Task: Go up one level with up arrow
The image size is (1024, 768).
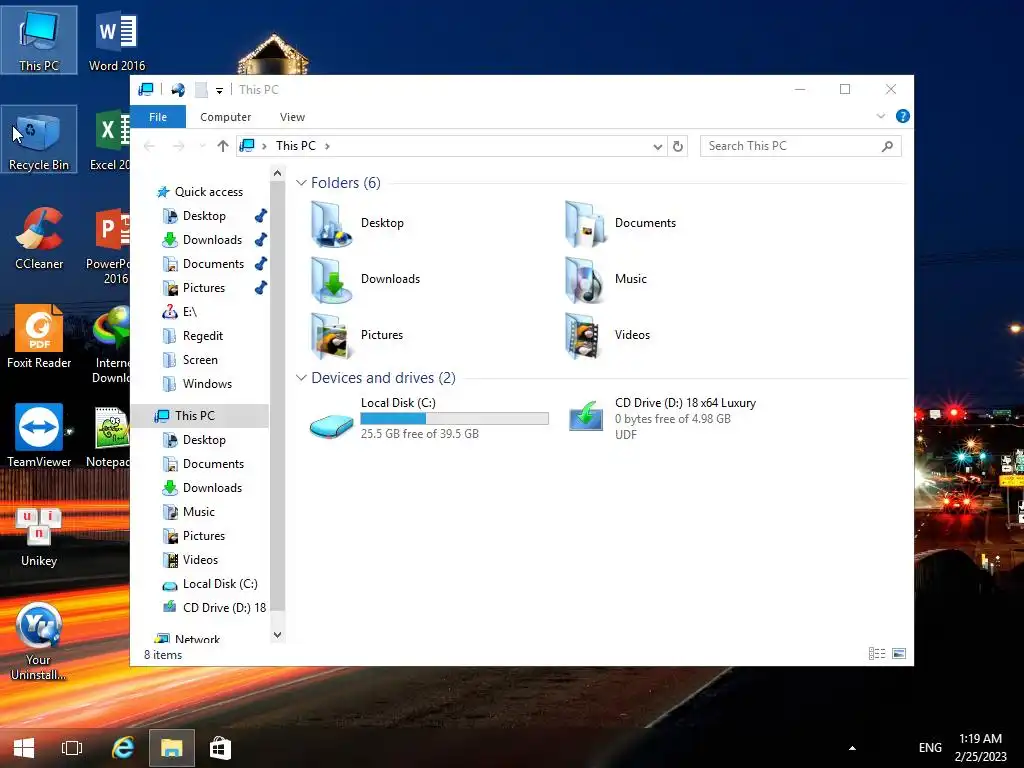Action: pos(223,146)
